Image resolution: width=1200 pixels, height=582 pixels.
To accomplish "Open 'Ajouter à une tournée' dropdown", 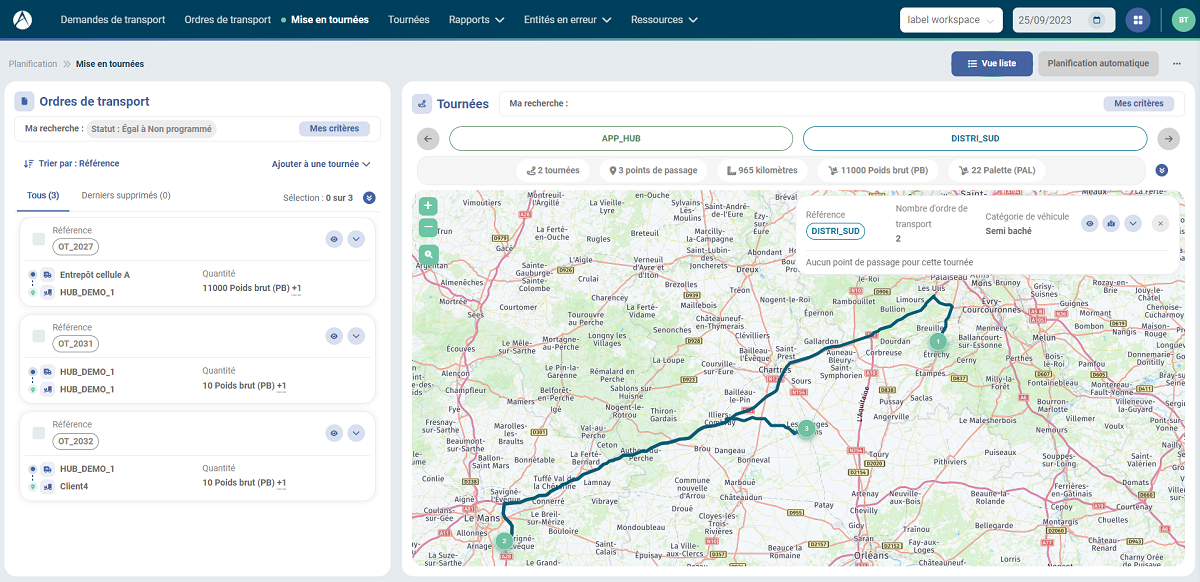I will tap(321, 164).
